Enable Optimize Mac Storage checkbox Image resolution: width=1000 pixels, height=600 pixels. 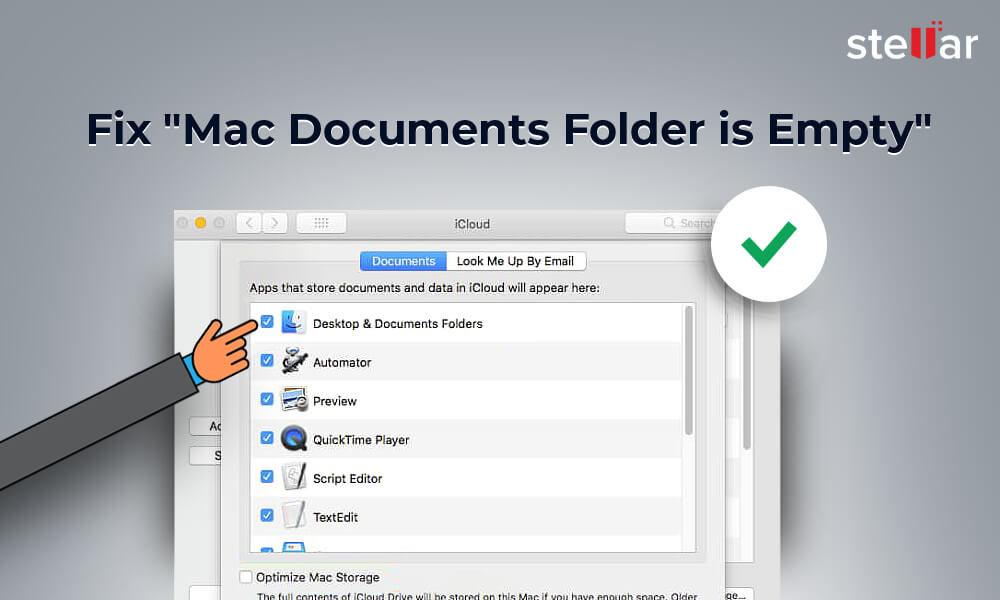tap(246, 577)
